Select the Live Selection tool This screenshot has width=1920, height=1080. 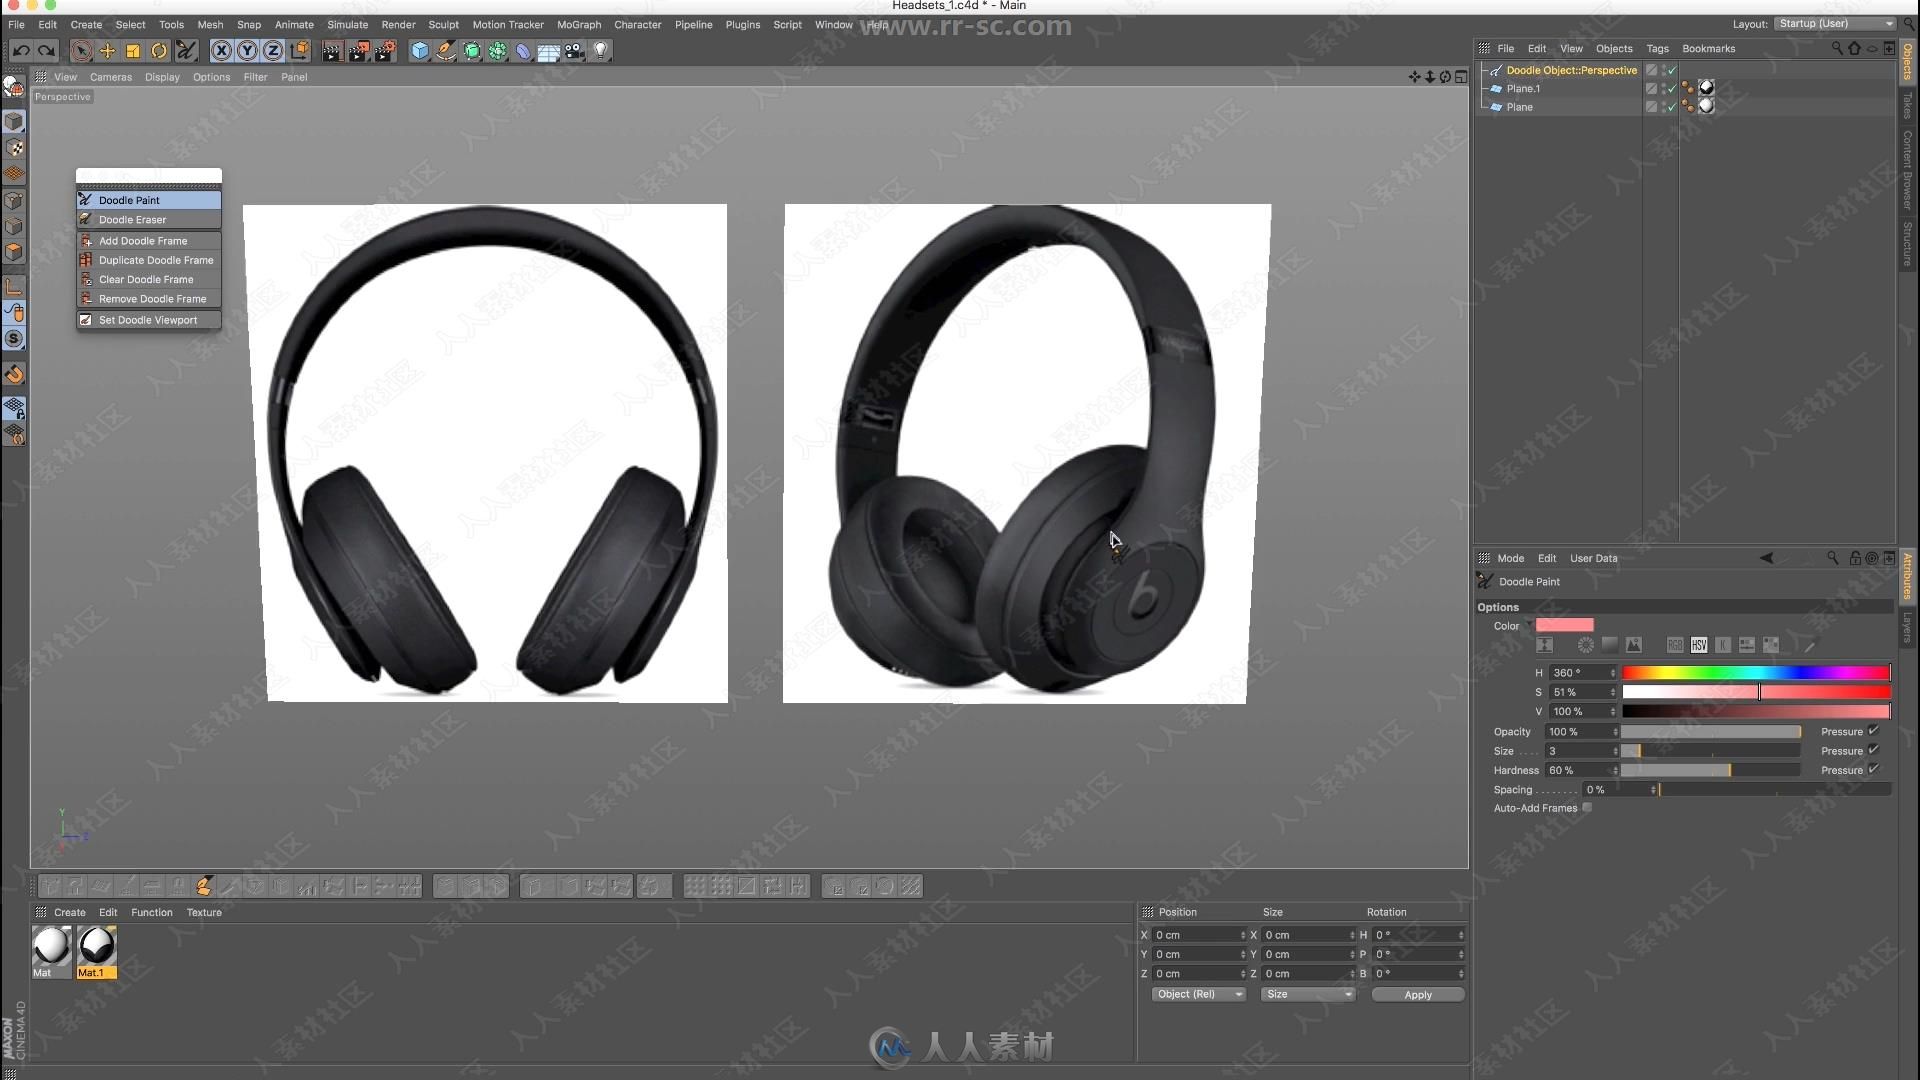coord(81,50)
